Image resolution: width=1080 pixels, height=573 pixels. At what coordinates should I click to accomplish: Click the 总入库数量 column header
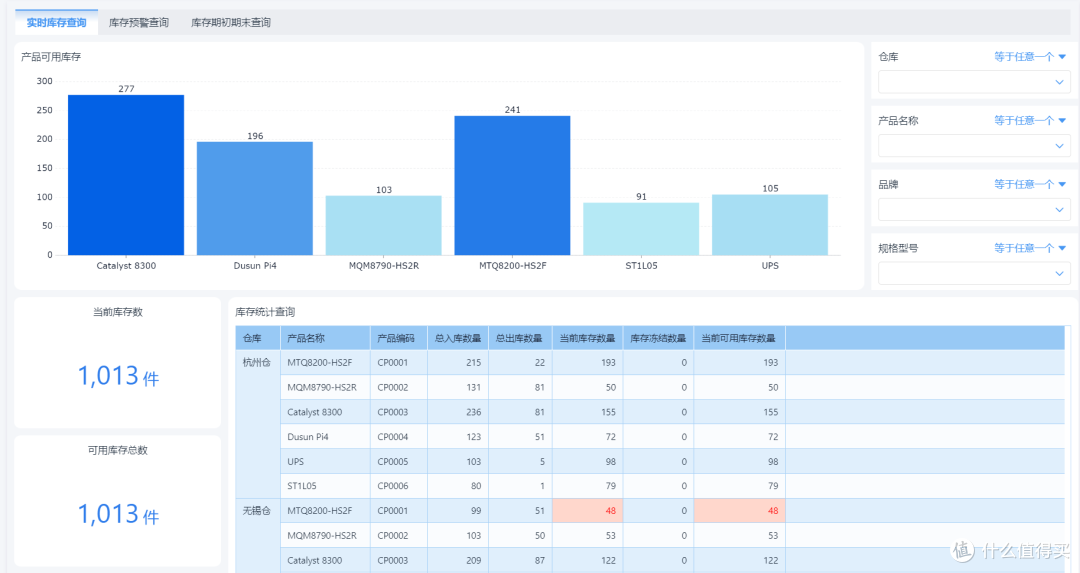point(458,338)
